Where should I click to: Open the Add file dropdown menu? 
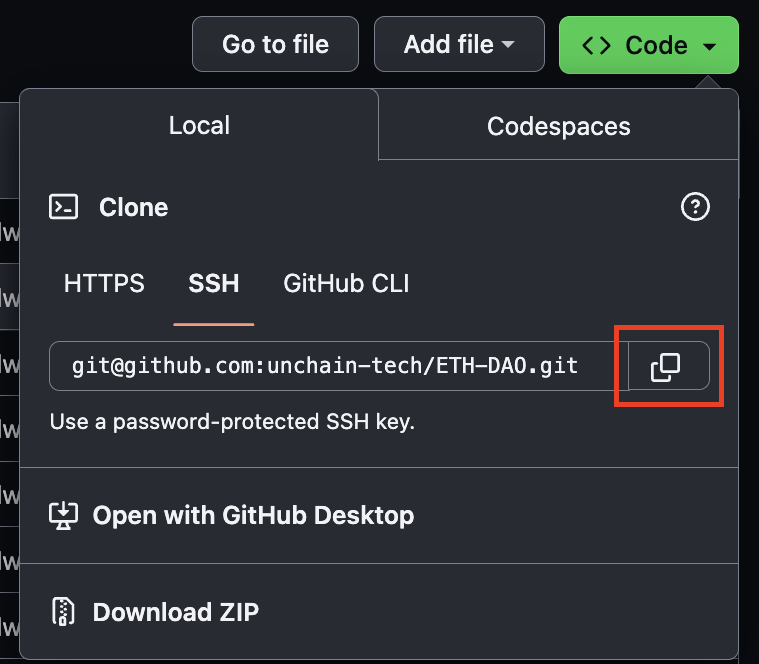(459, 44)
